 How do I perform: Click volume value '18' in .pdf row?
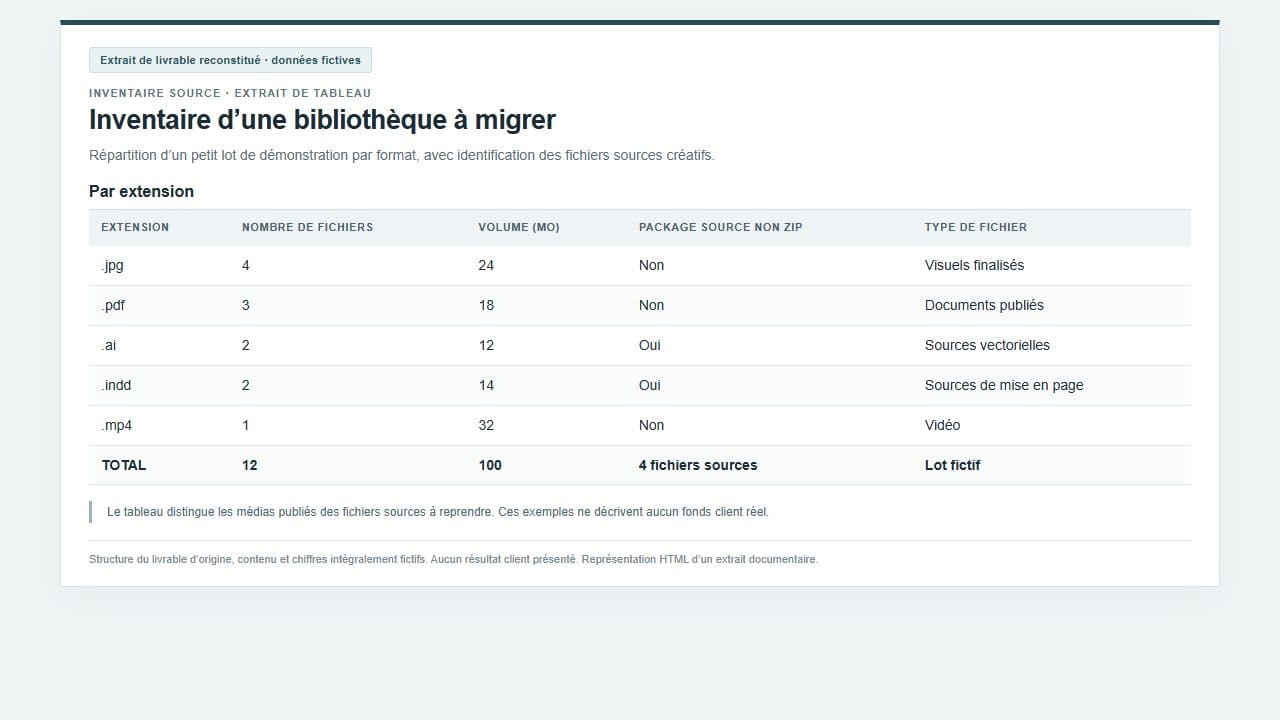(x=486, y=305)
